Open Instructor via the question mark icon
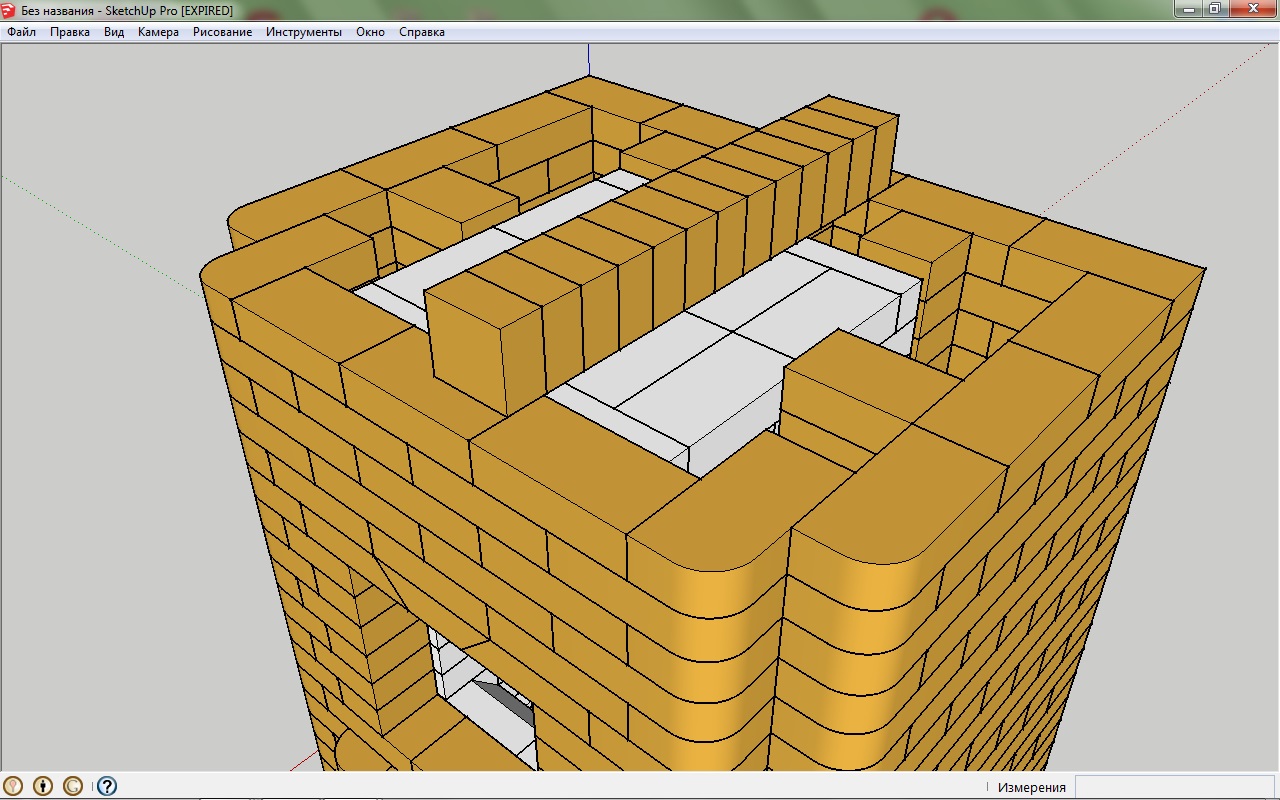Image resolution: width=1280 pixels, height=800 pixels. pyautogui.click(x=106, y=786)
